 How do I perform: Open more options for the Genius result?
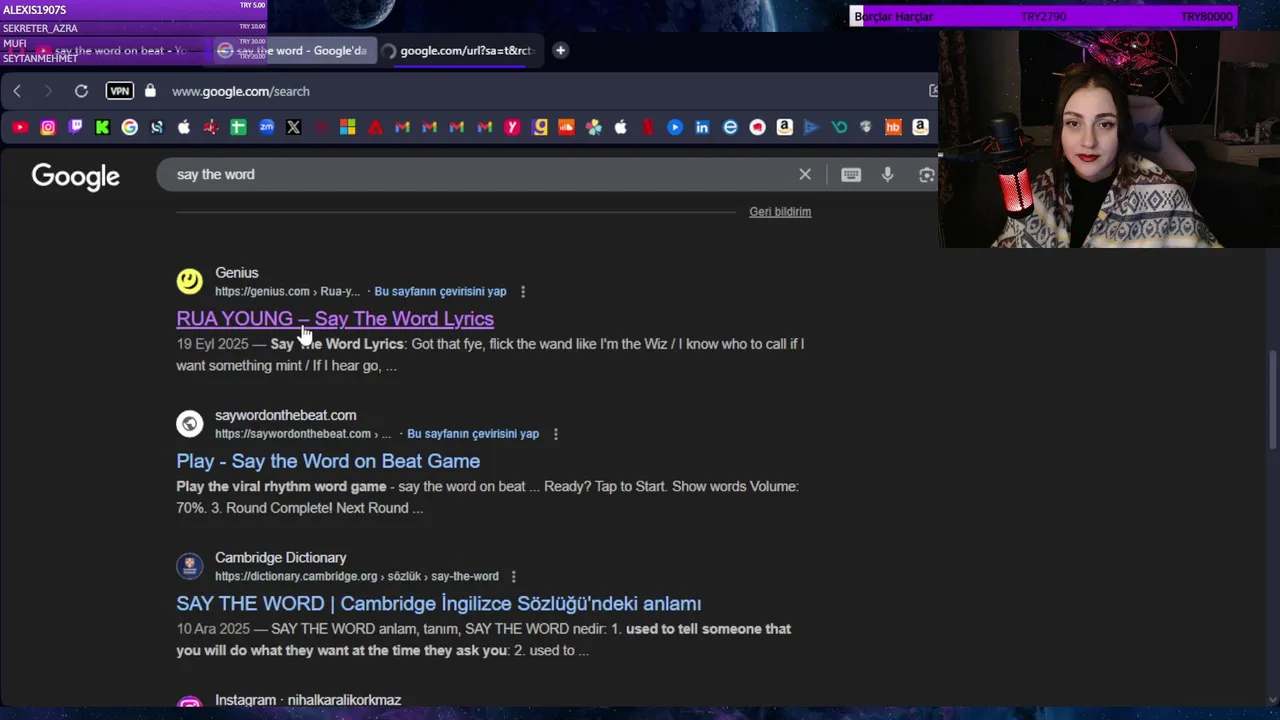coord(523,291)
